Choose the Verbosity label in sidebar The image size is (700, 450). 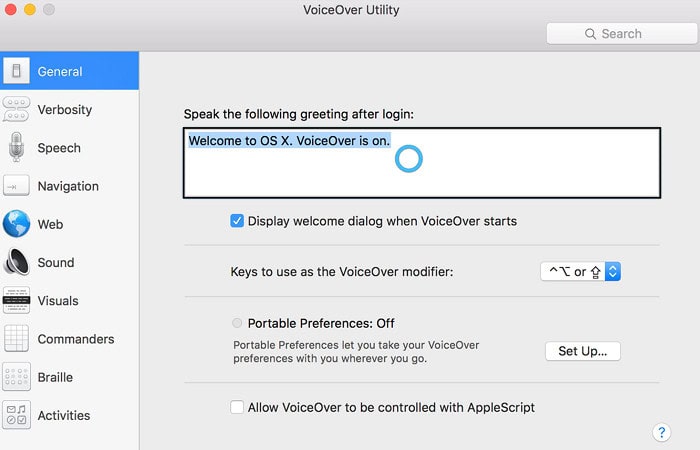(65, 110)
